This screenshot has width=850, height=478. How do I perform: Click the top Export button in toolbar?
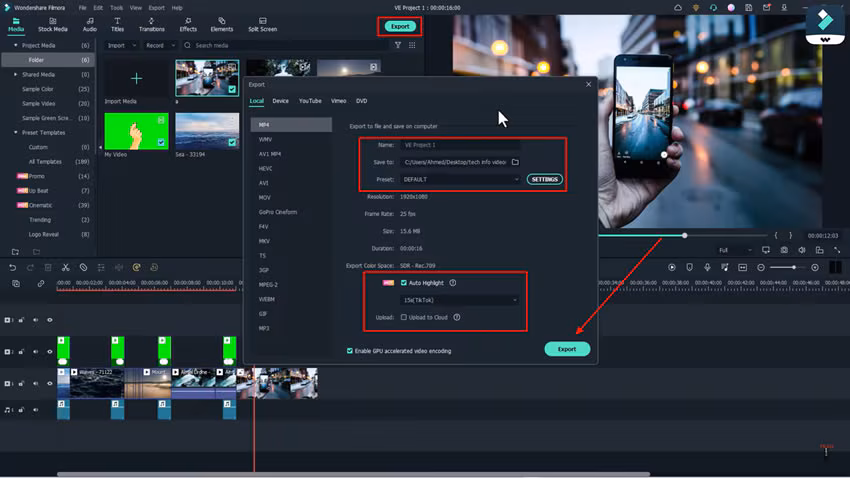pyautogui.click(x=400, y=26)
